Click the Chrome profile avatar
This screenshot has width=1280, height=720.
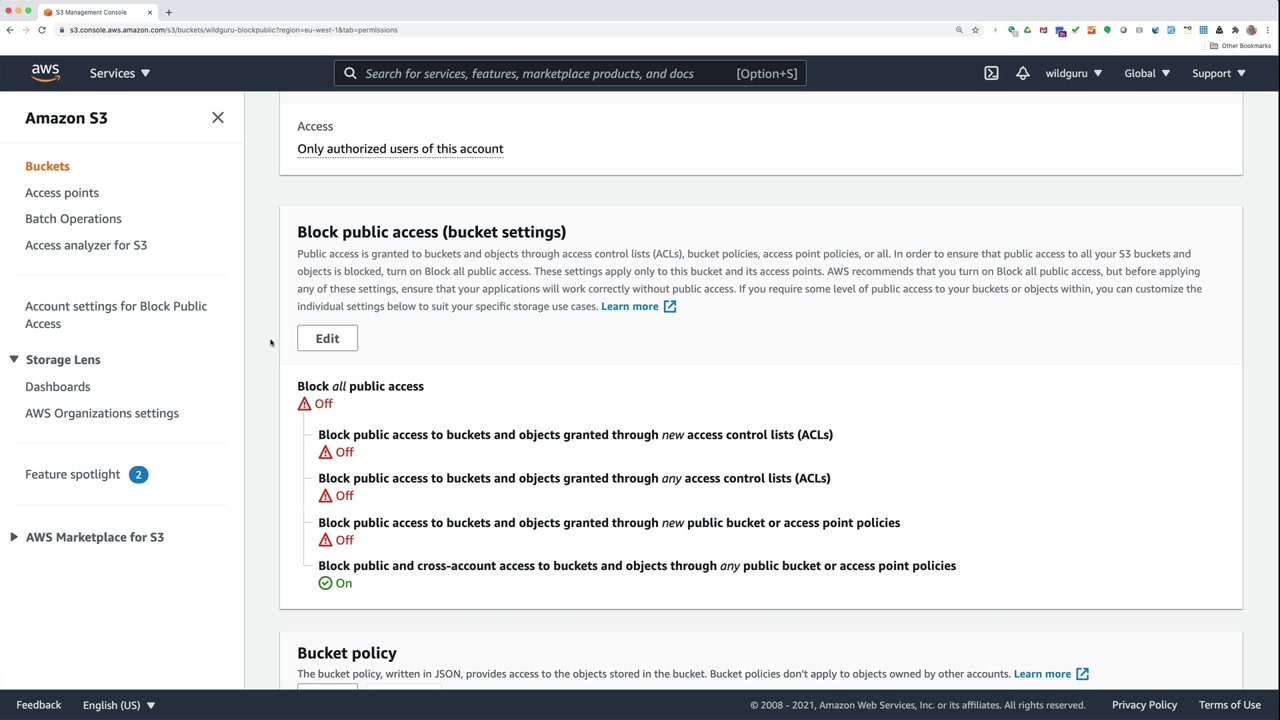click(x=1251, y=30)
